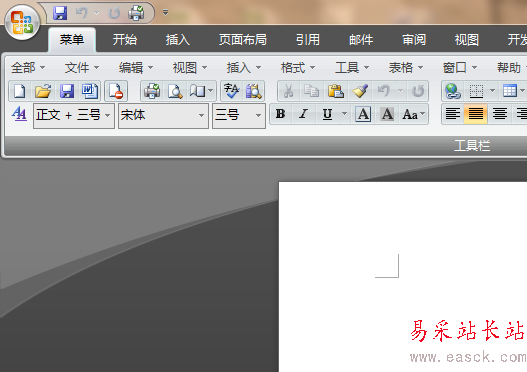Open 插入 ribbon tab
The height and width of the screenshot is (372, 527).
tap(178, 40)
